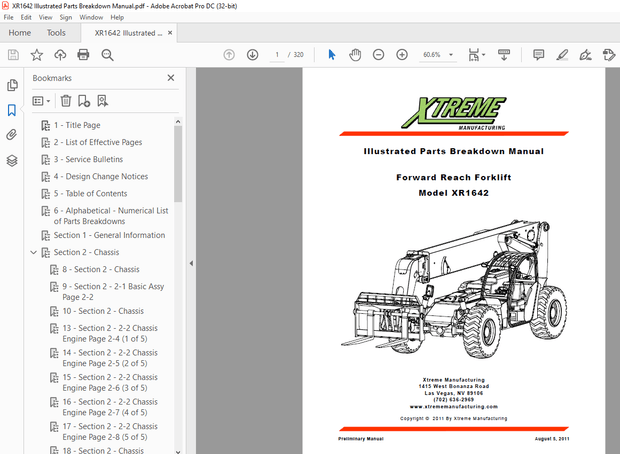
Task: Open the Edit menu
Action: [26, 17]
